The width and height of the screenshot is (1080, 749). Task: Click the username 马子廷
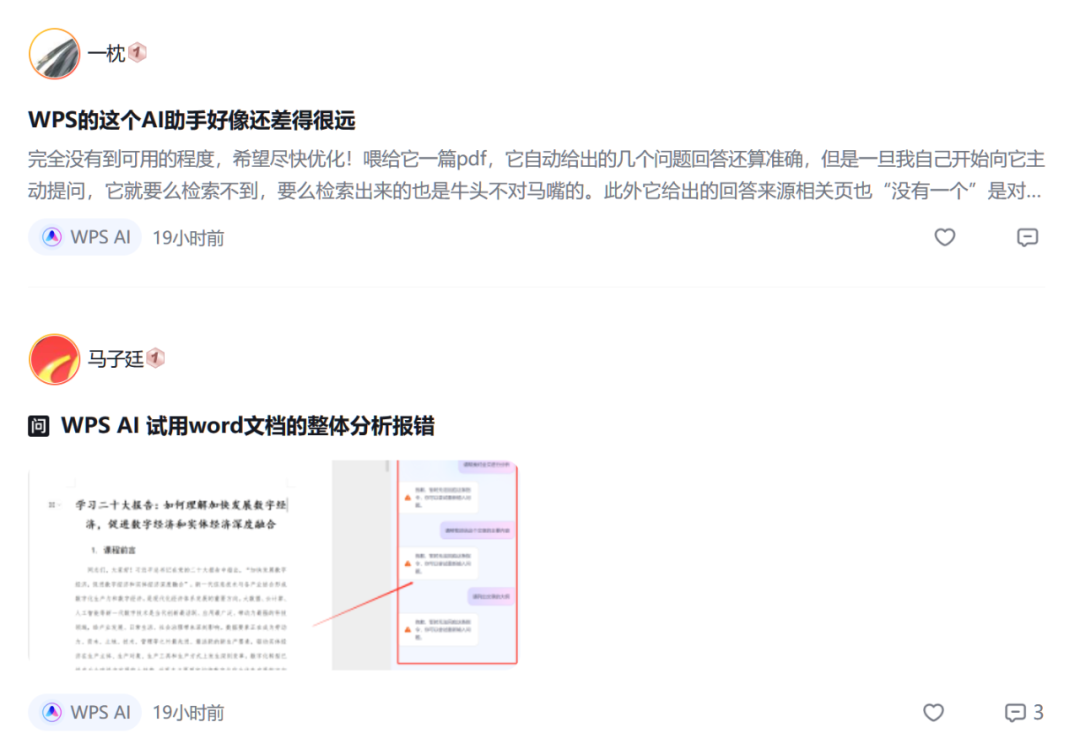coord(115,359)
